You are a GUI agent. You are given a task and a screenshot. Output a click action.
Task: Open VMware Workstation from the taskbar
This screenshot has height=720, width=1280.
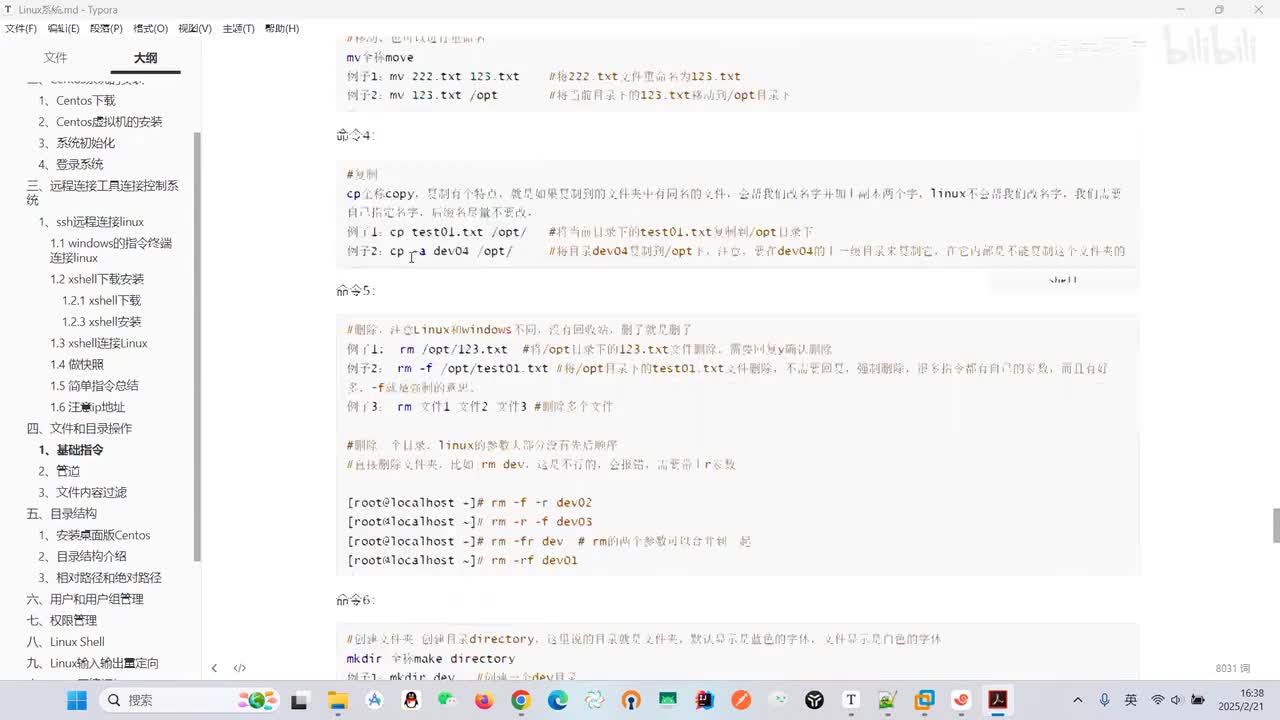coord(925,700)
